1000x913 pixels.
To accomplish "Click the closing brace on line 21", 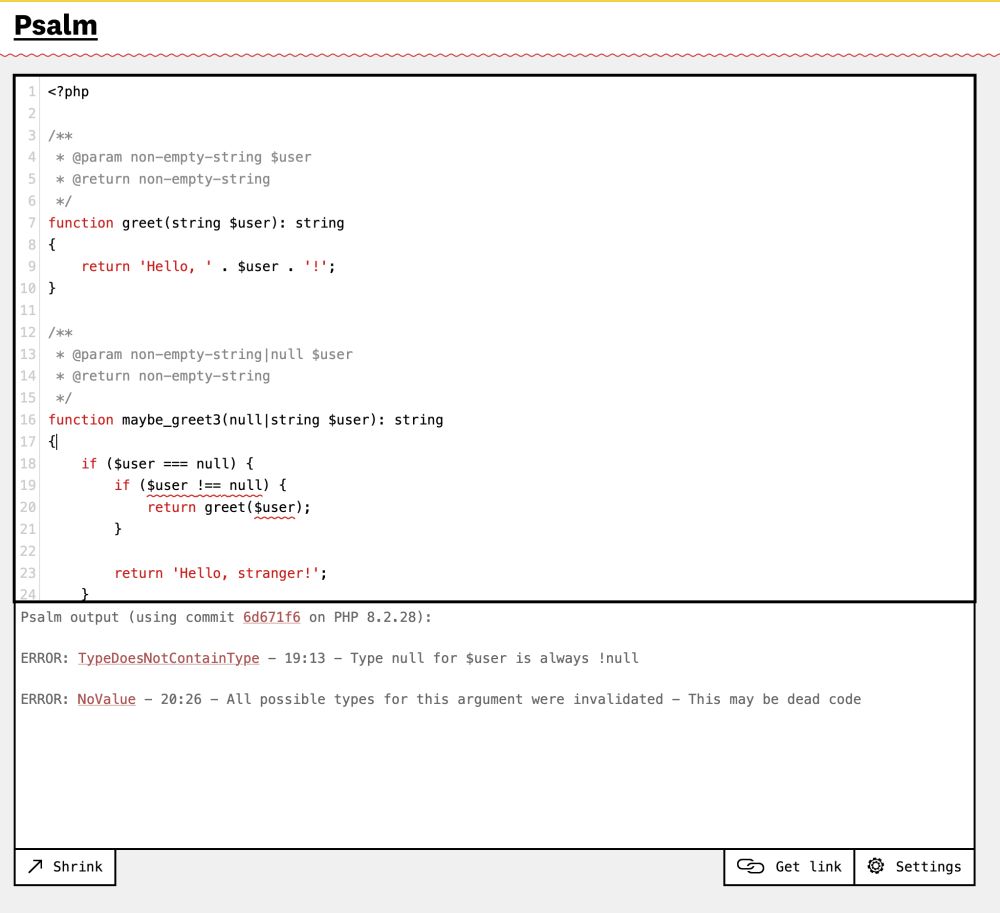I will point(118,529).
